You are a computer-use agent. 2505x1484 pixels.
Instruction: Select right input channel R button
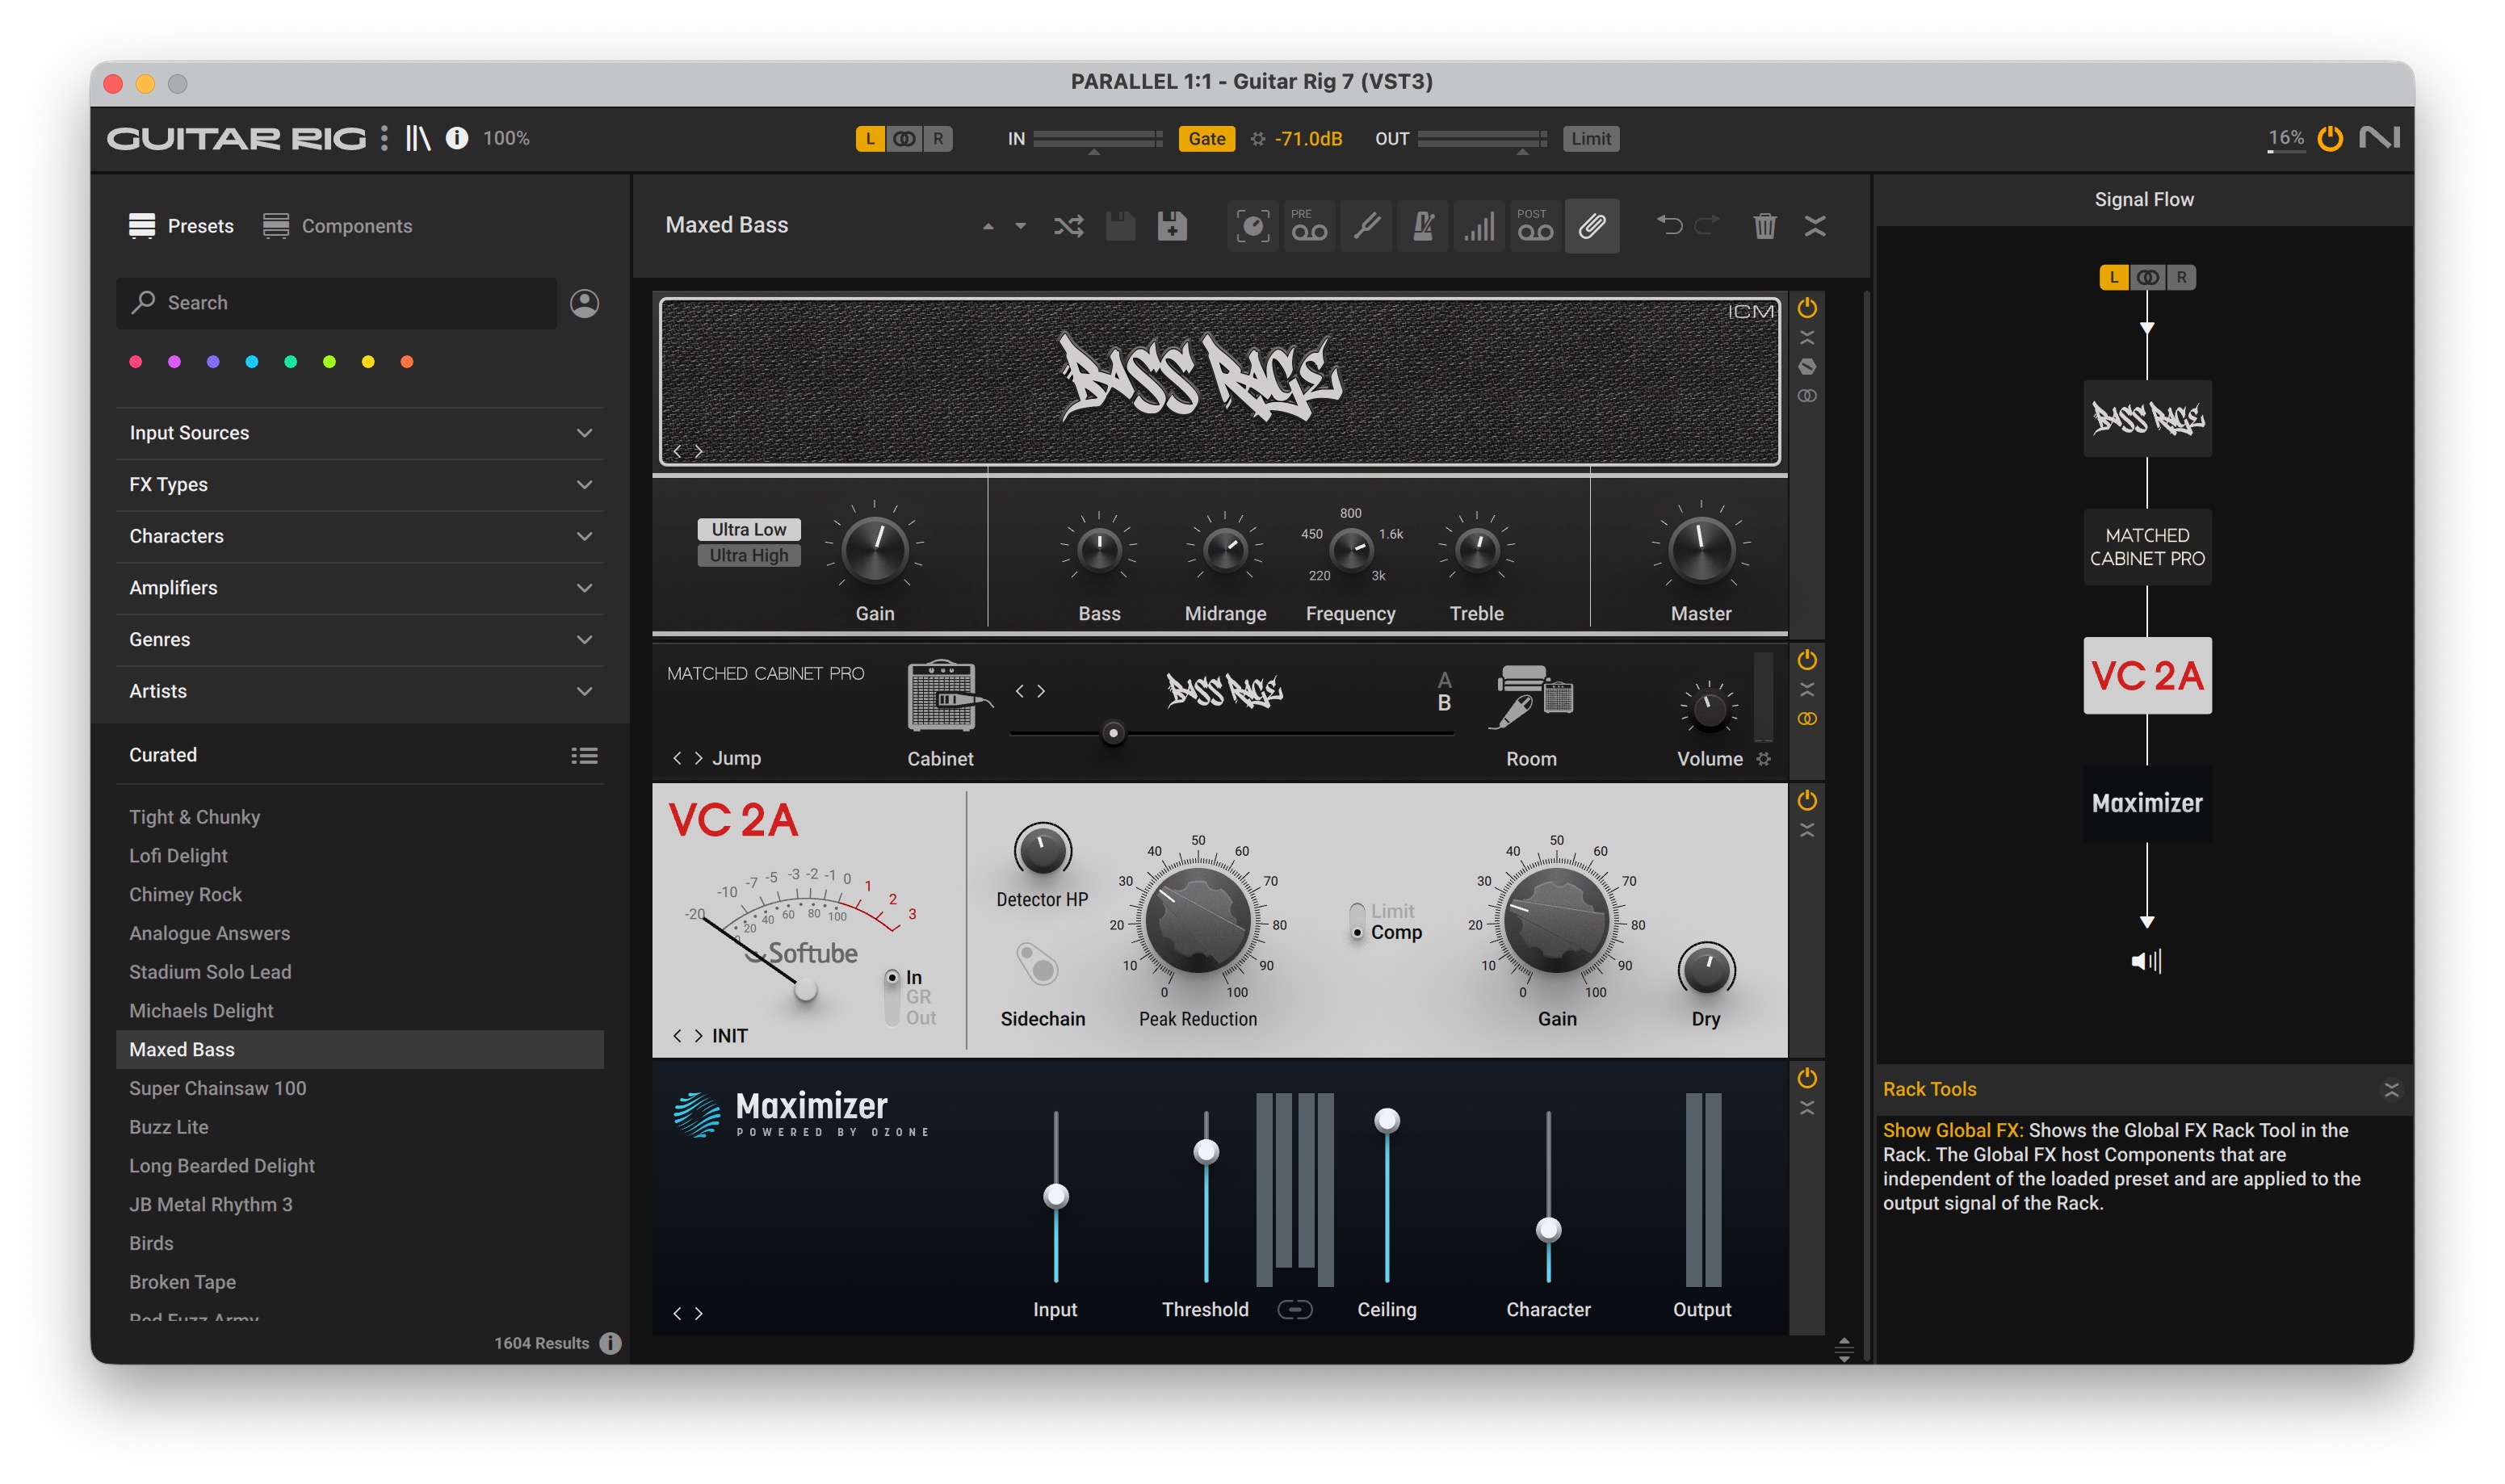[938, 139]
